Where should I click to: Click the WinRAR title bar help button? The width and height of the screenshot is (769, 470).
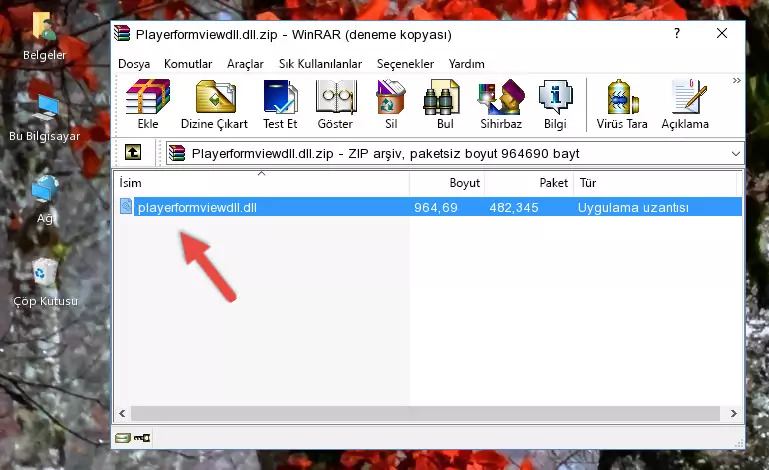[677, 33]
